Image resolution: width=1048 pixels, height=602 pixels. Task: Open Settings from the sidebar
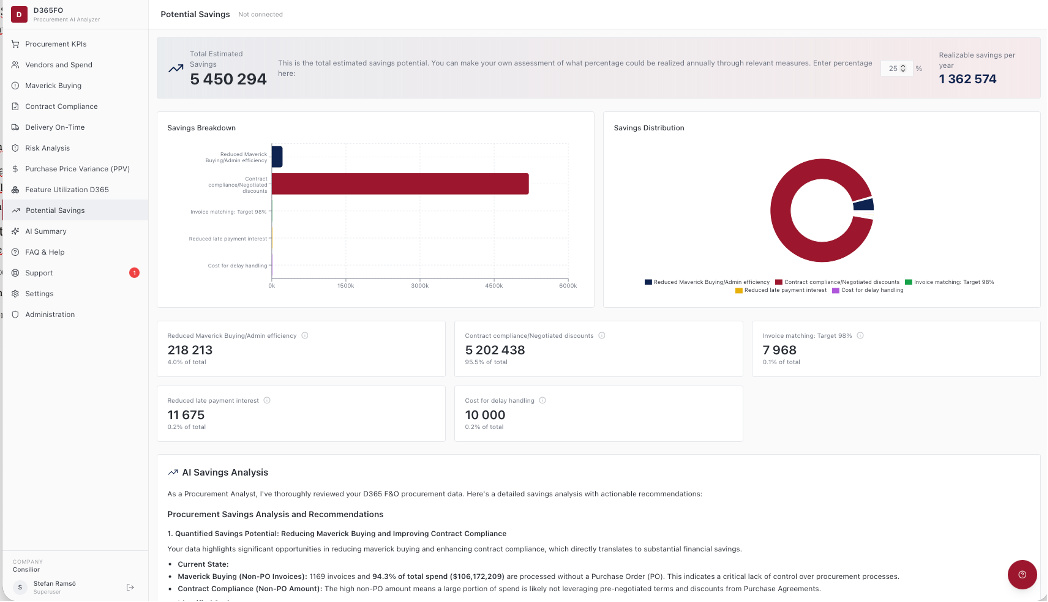(40, 294)
